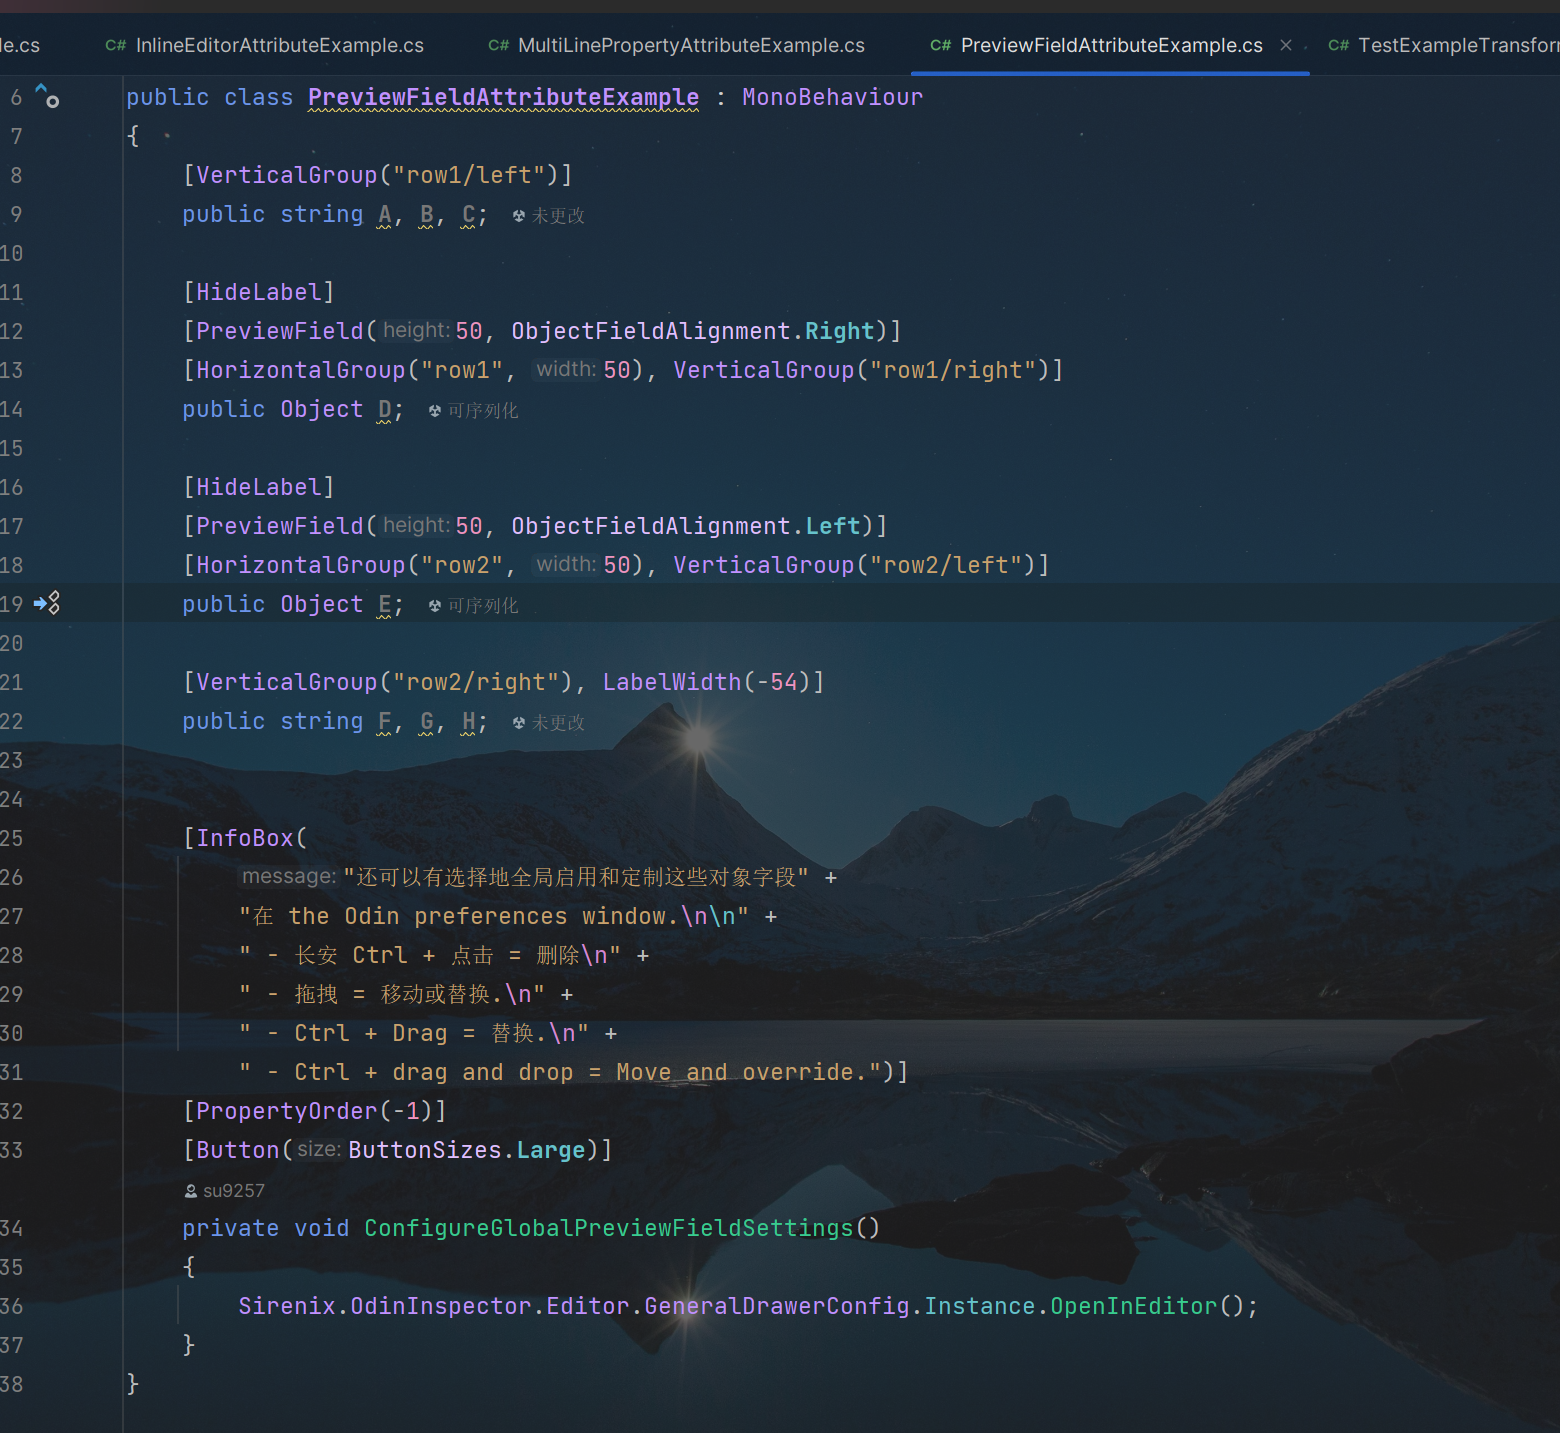The image size is (1560, 1433).
Task: Click the su9257 author code lens
Action: pos(233,1191)
